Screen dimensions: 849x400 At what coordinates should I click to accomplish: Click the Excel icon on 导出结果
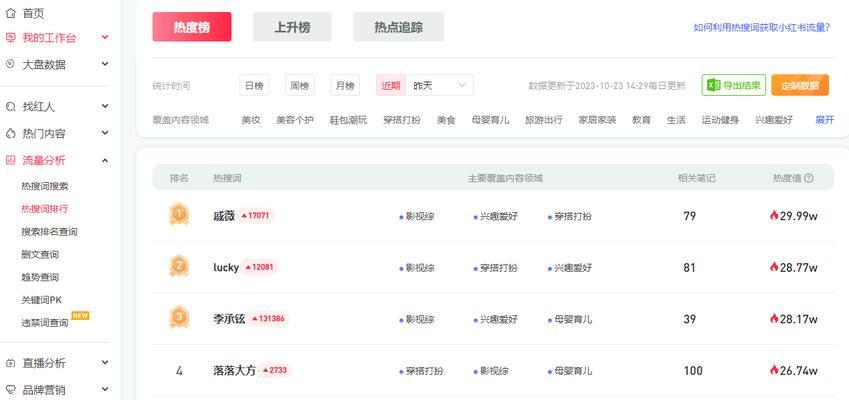click(714, 85)
